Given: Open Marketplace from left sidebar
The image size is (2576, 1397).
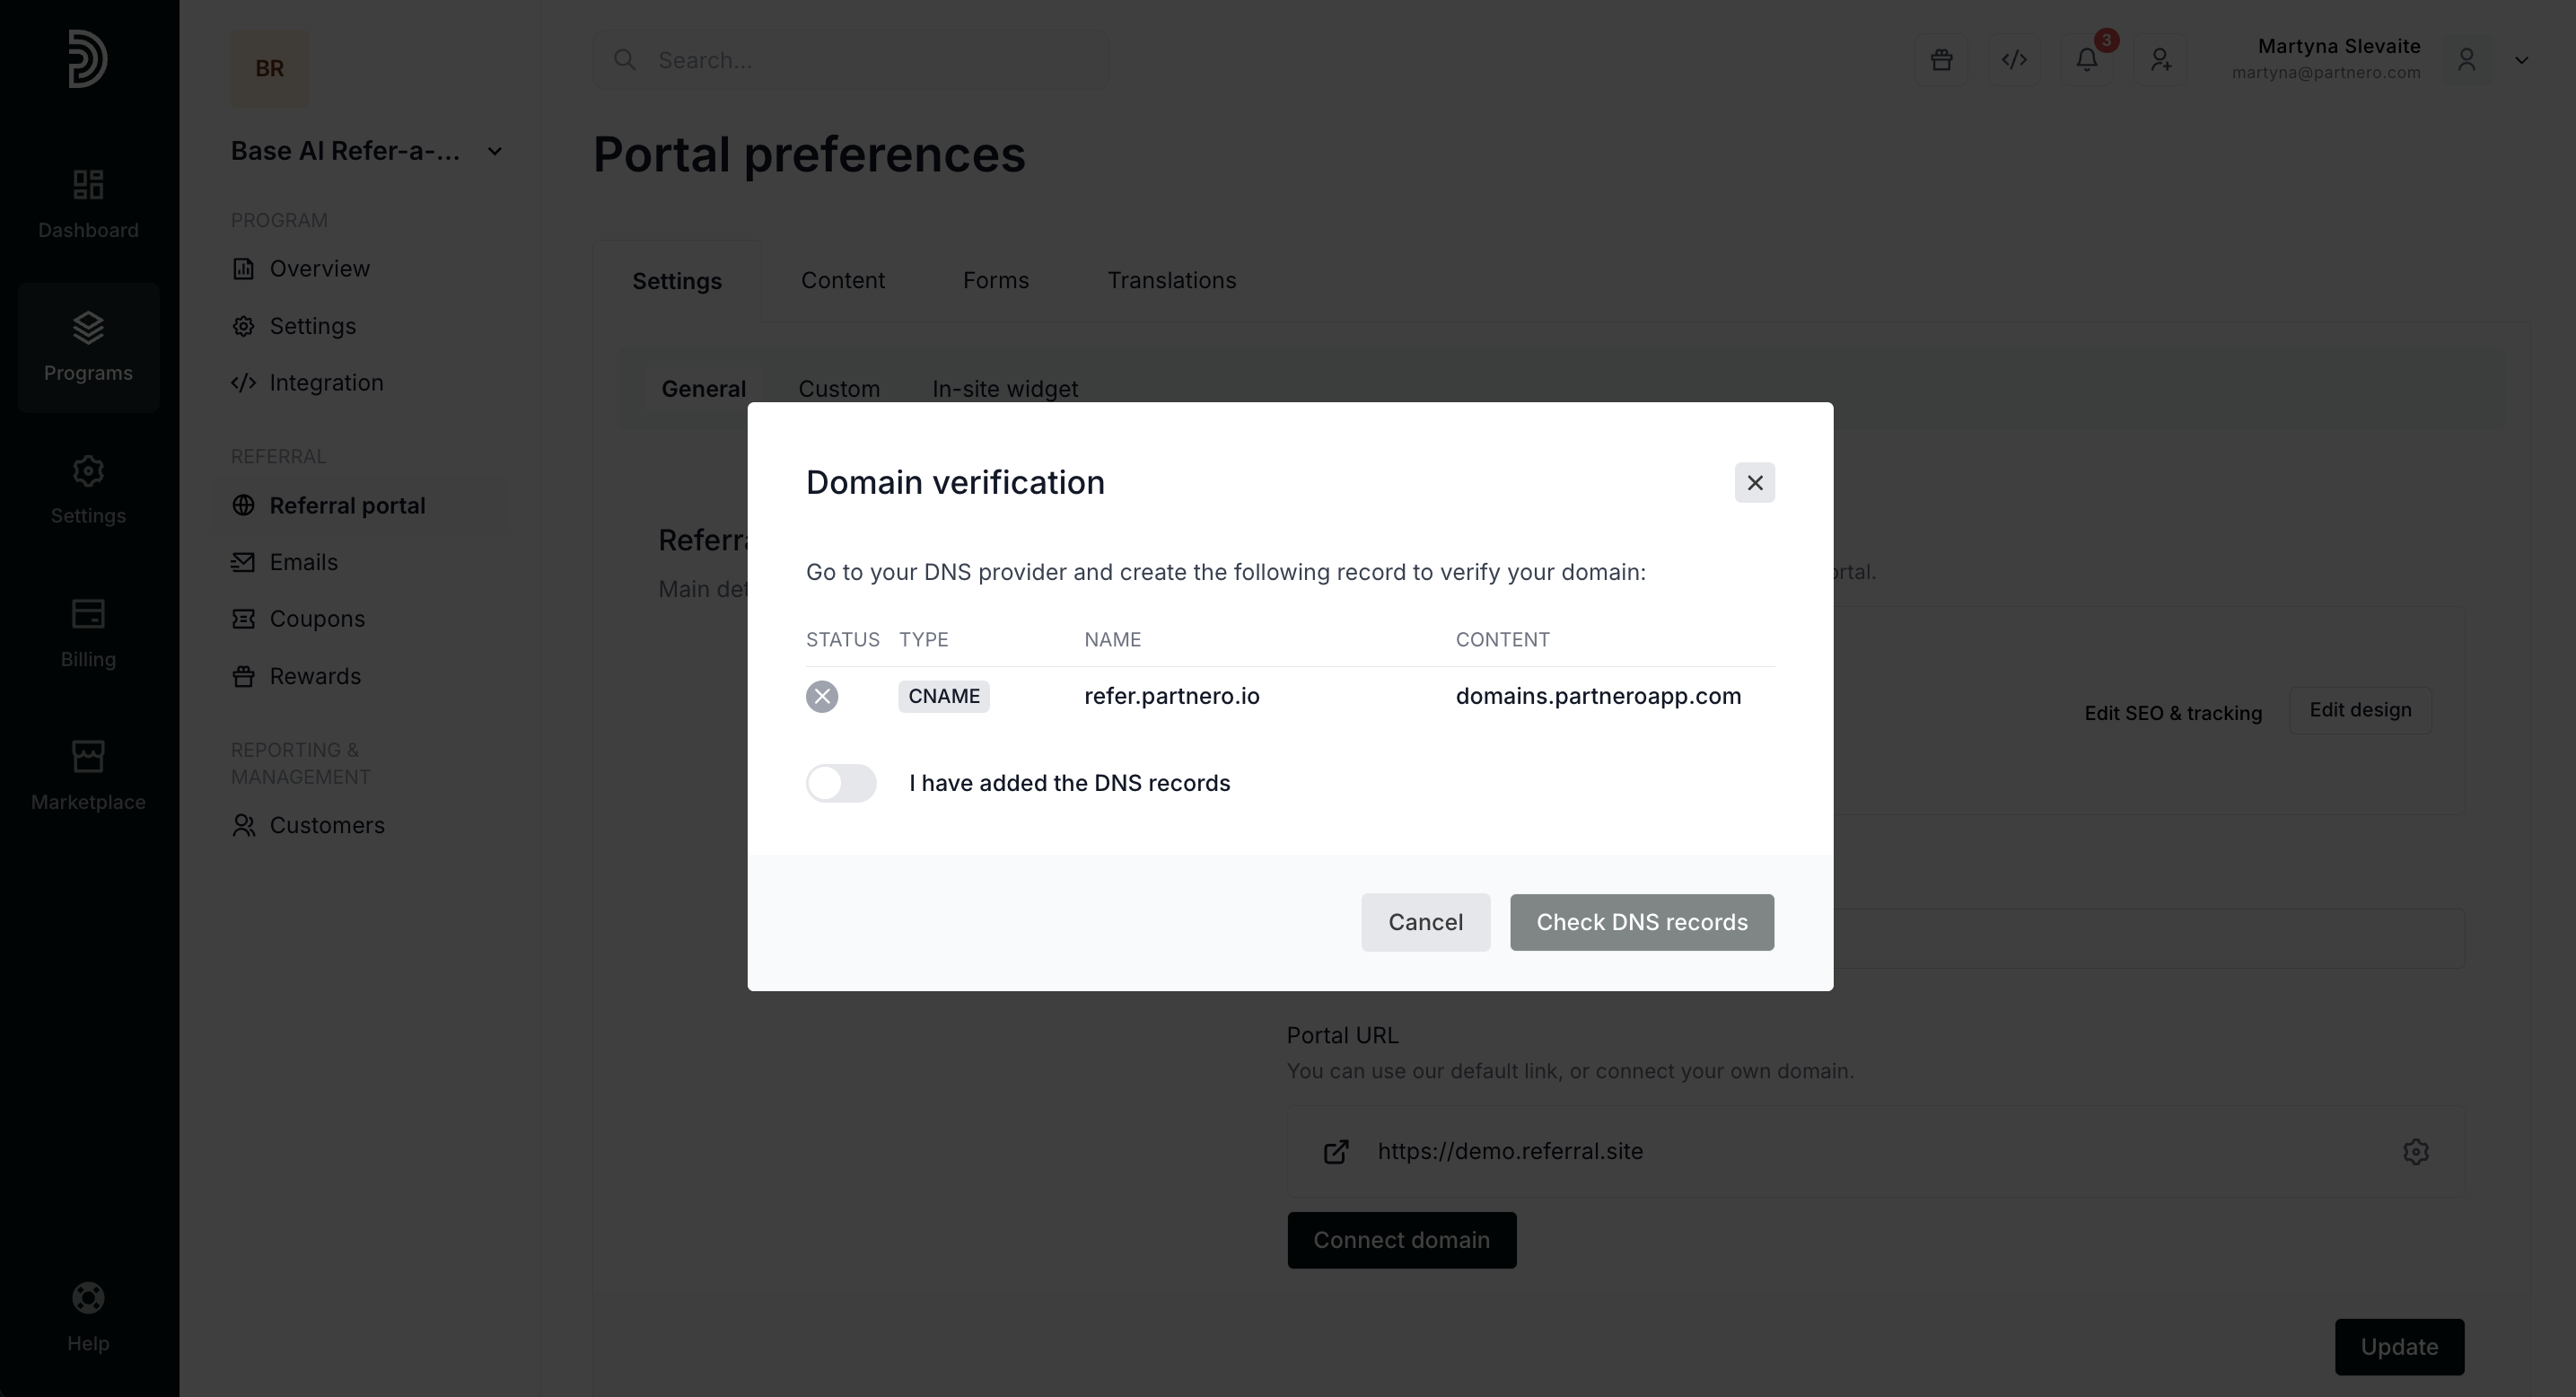Looking at the screenshot, I should [x=88, y=776].
